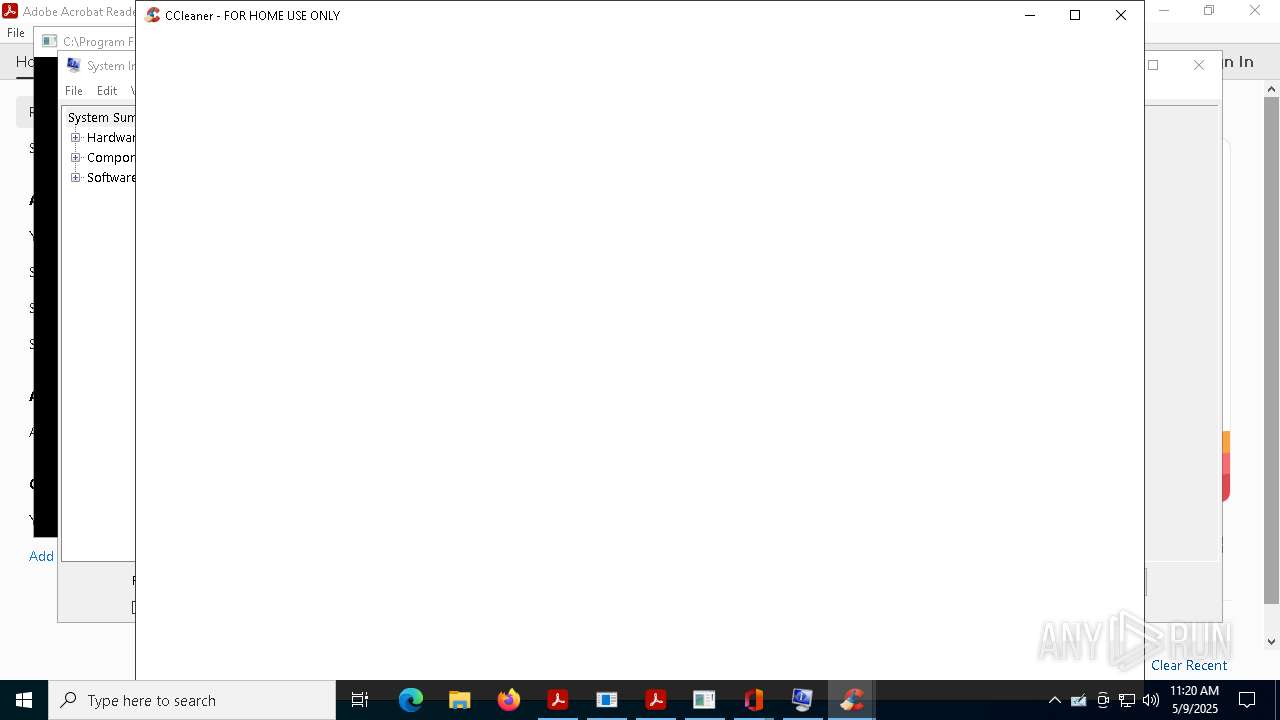Click the Add link in Acrobat sidebar
The image size is (1280, 720).
41,556
